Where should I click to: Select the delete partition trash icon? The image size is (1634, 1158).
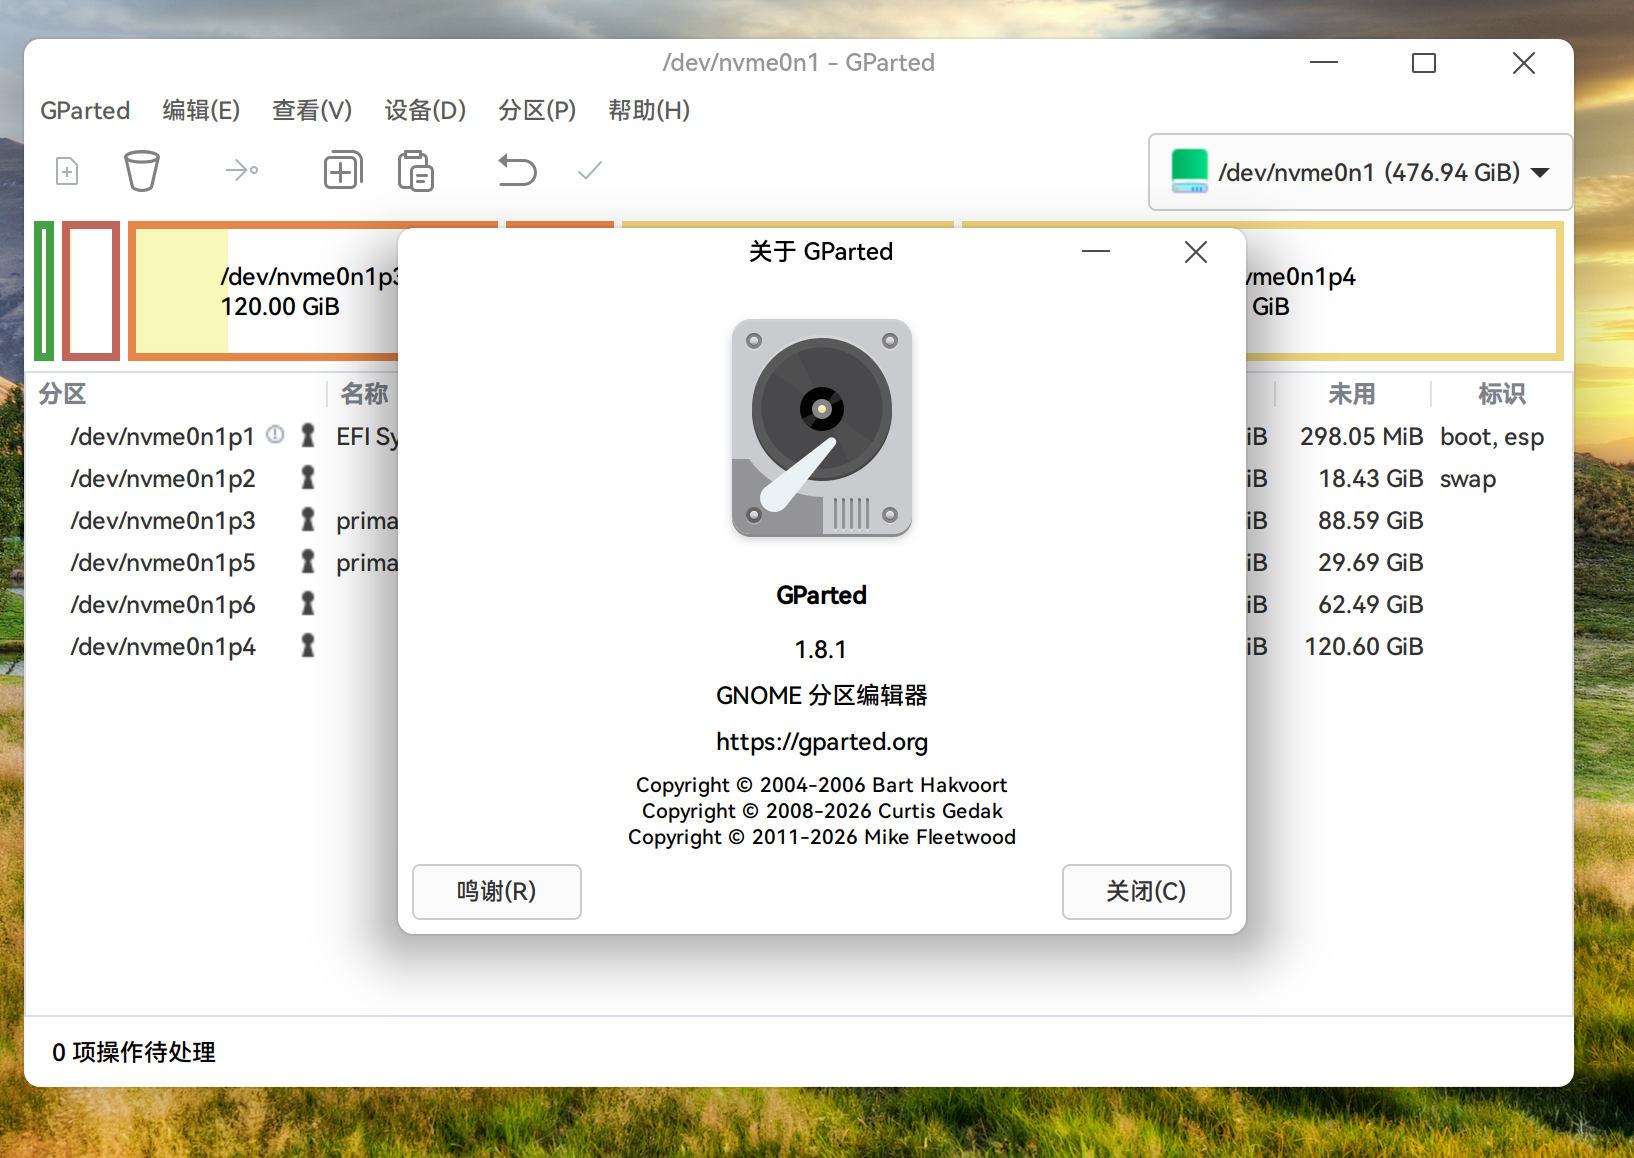142,170
